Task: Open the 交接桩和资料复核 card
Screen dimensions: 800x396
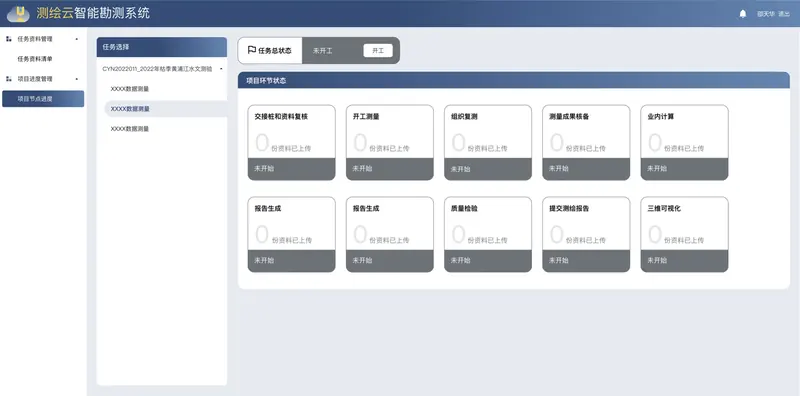Action: point(291,142)
